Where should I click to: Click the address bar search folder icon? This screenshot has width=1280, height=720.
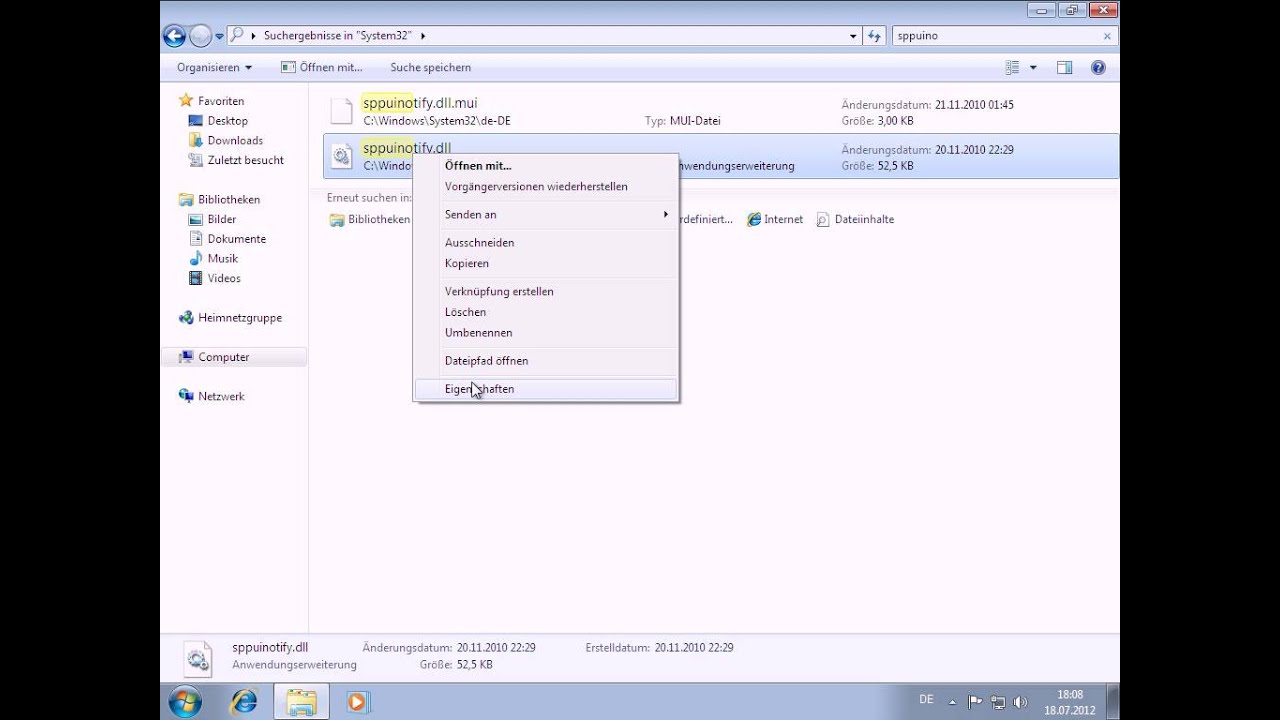(x=236, y=36)
